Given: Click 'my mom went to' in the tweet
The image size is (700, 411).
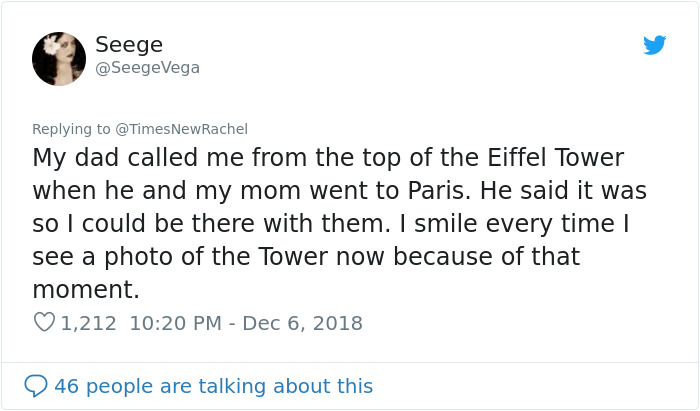Looking at the screenshot, I should pyautogui.click(x=326, y=190).
